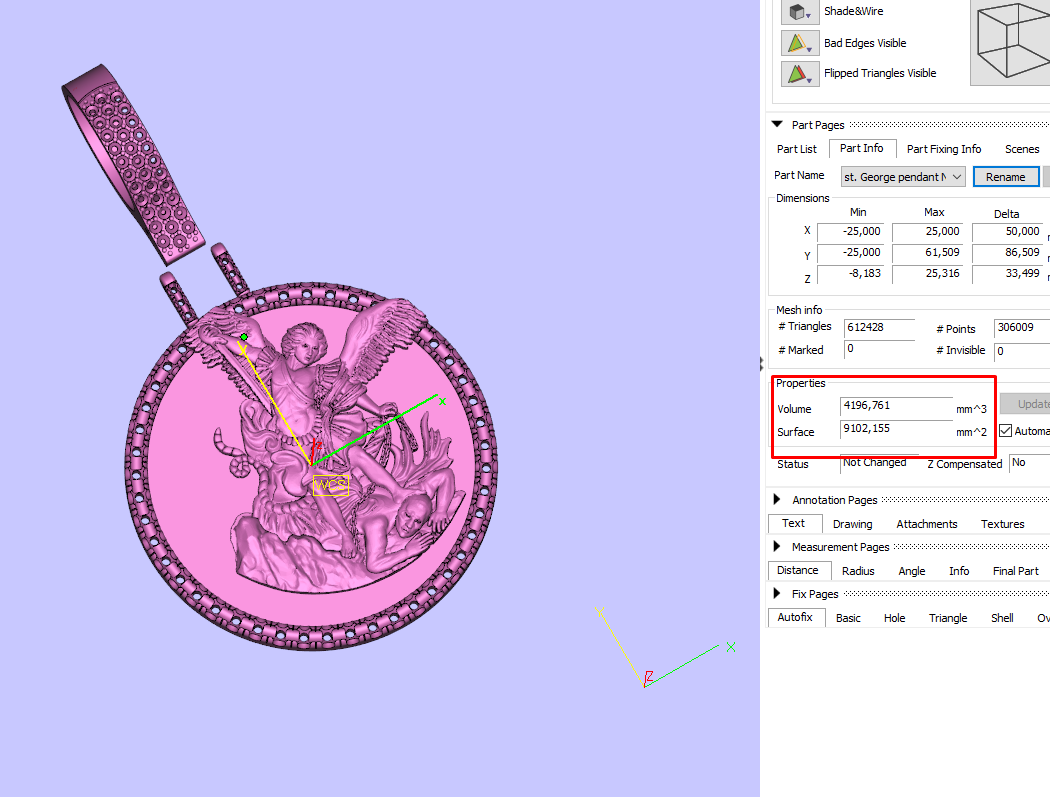Viewport: 1050px width, 797px height.
Task: Toggle the Flipped Triangles Visible icon
Action: 800,73
